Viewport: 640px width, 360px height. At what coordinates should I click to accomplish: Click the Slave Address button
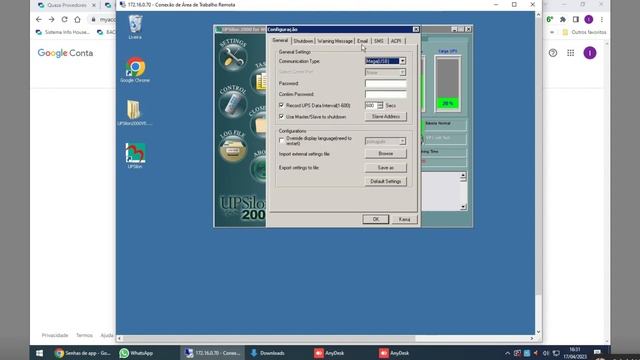pos(386,117)
